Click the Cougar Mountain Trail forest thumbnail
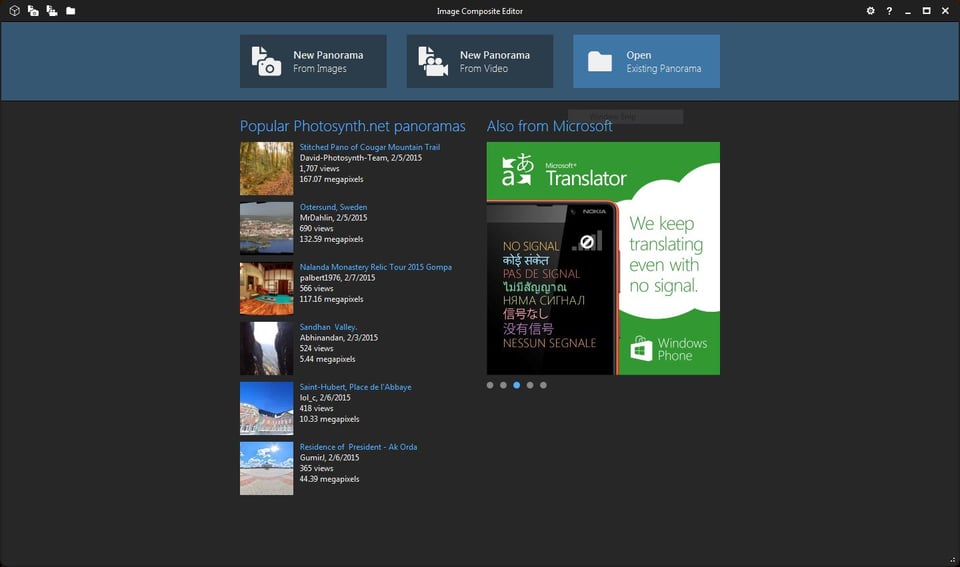960x567 pixels. [266, 168]
